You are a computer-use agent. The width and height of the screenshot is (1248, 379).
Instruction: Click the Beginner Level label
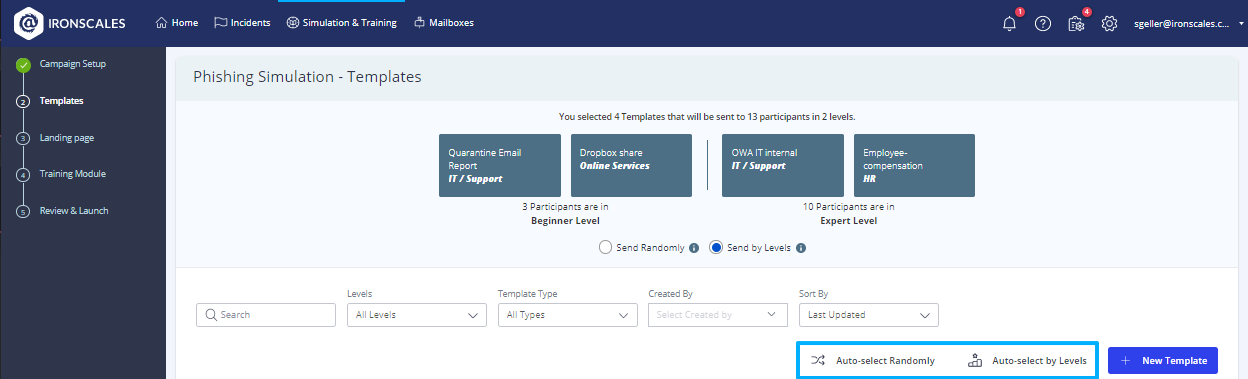point(565,220)
